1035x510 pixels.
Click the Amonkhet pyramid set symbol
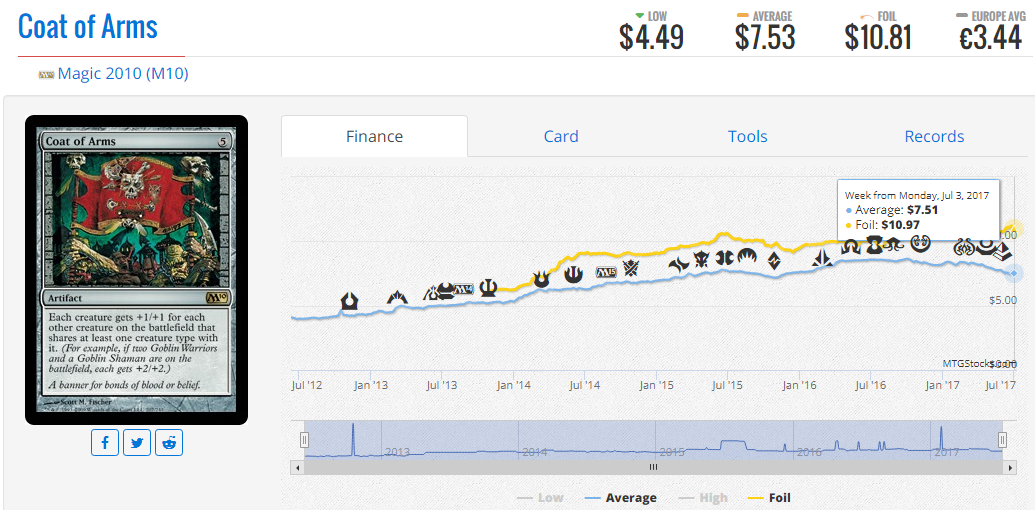[1003, 252]
